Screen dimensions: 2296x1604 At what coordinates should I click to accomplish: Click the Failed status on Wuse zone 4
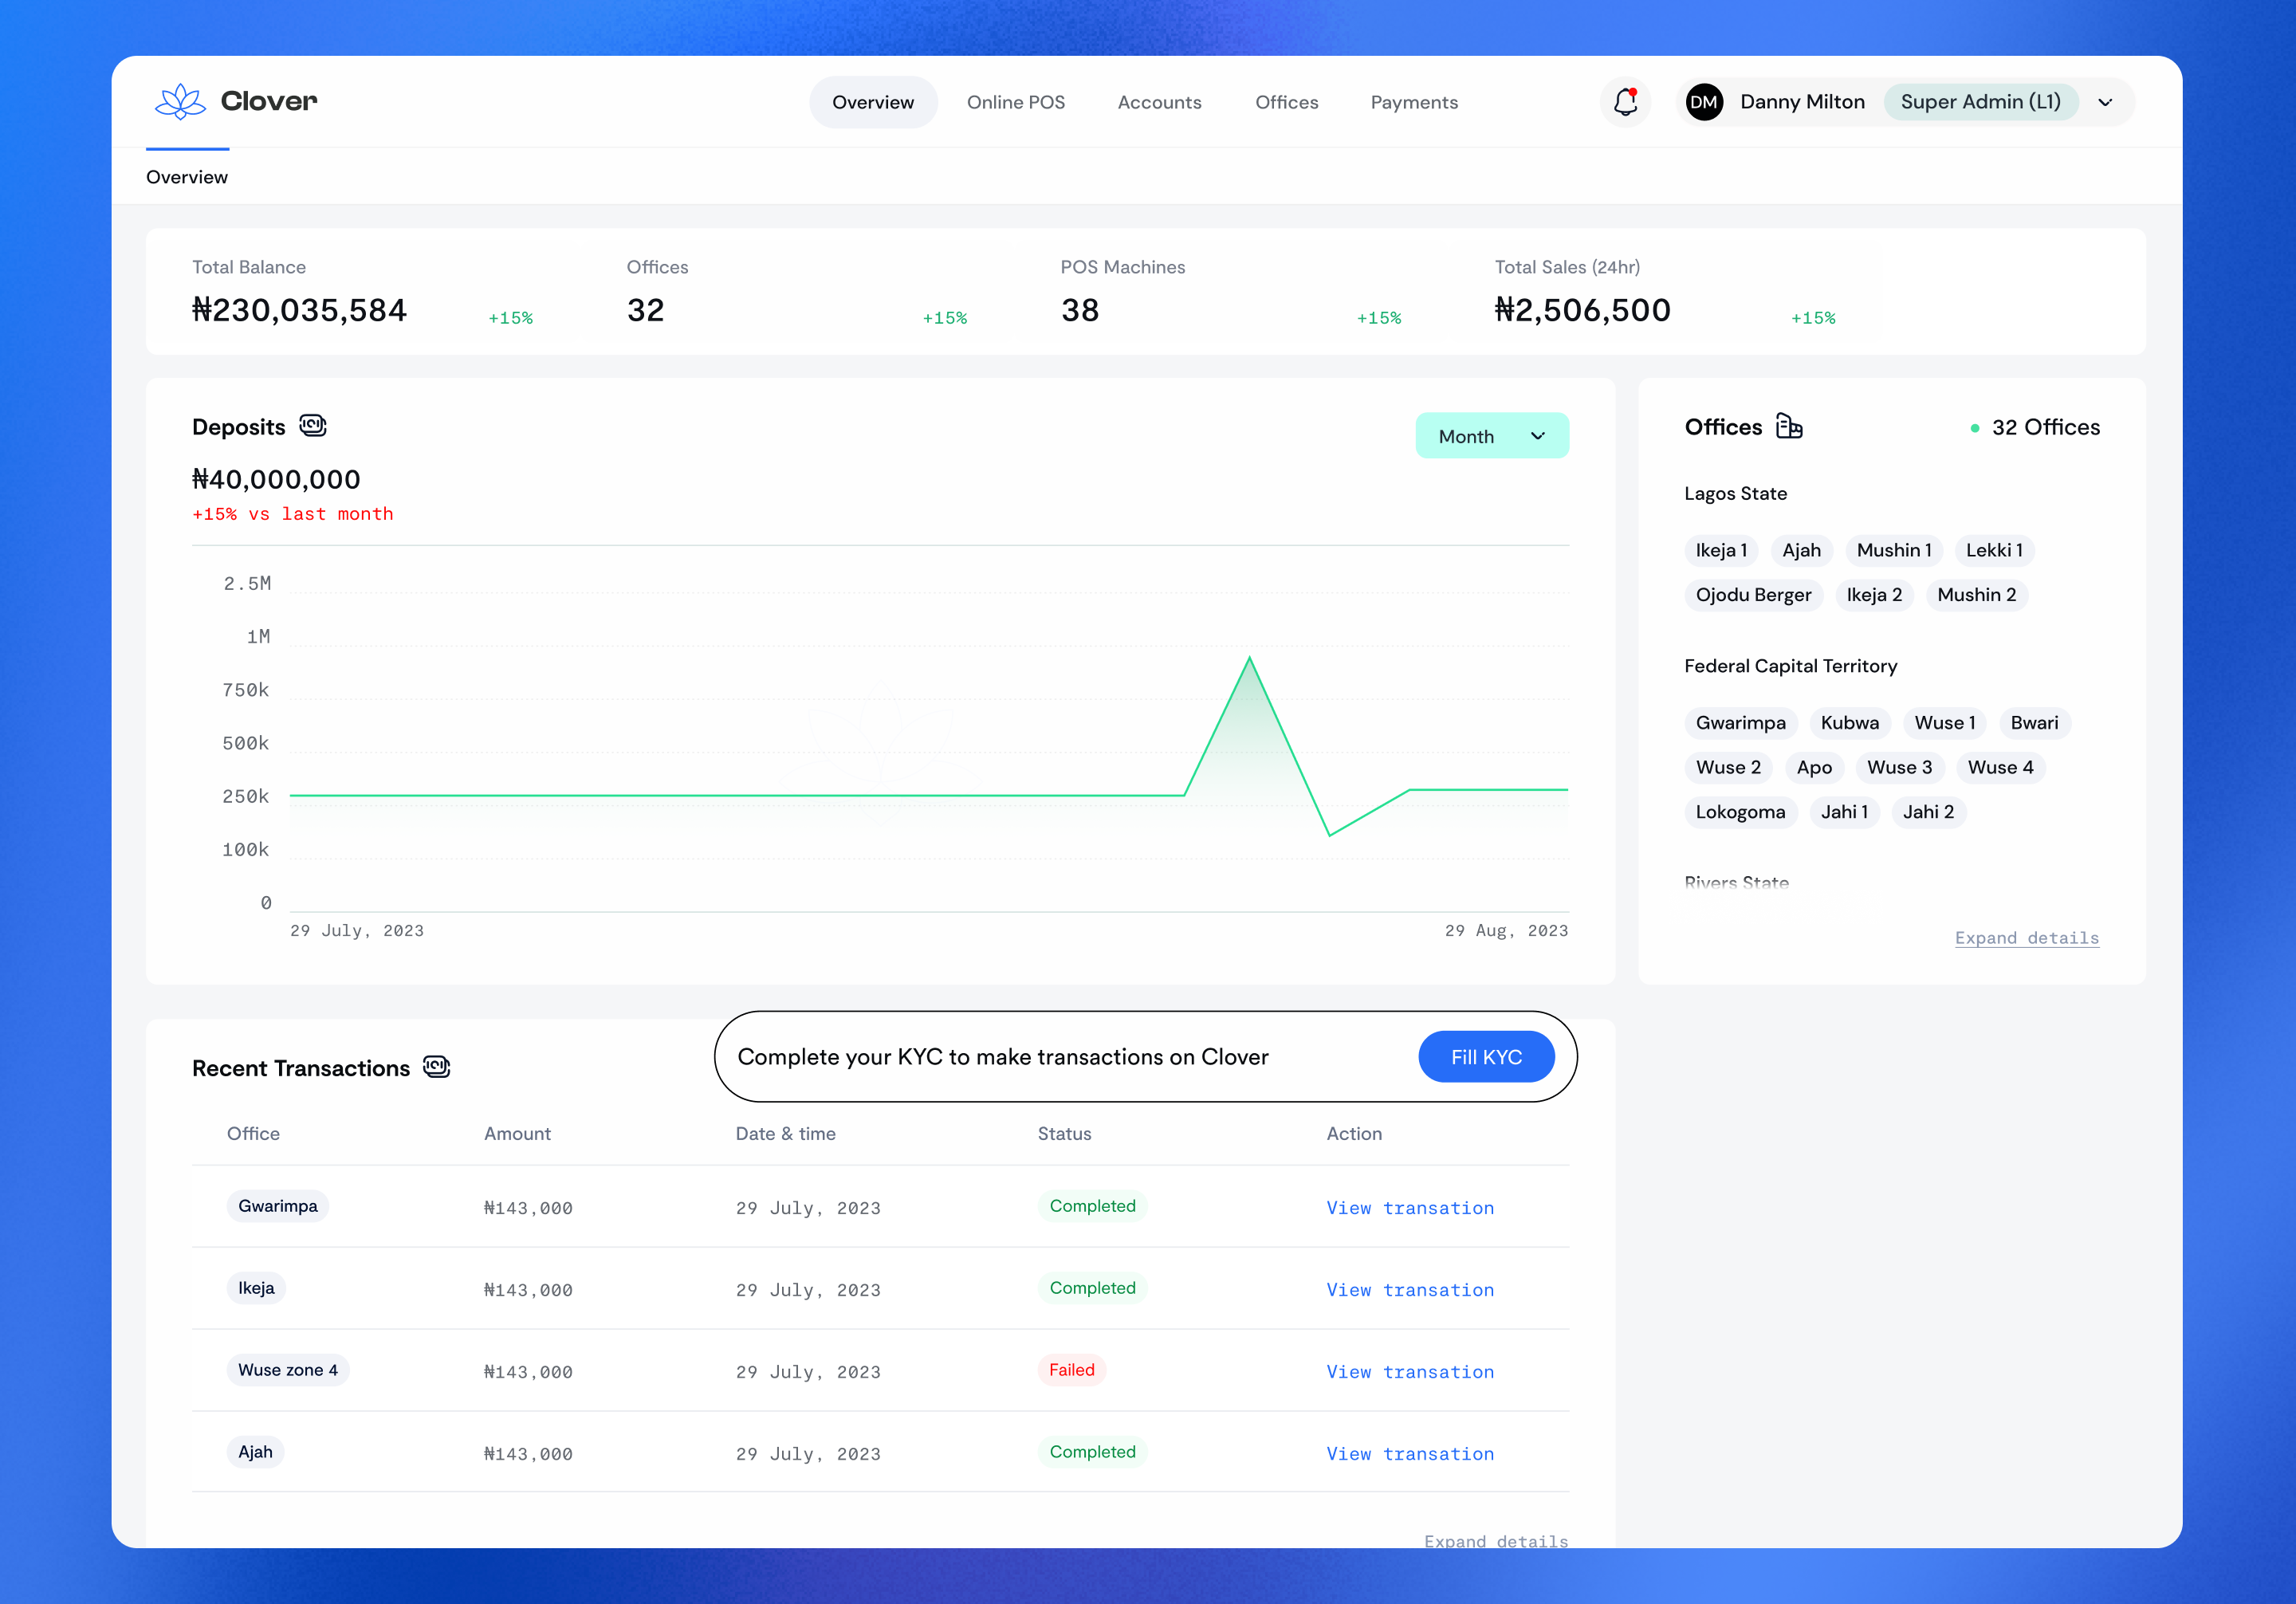pyautogui.click(x=1071, y=1369)
